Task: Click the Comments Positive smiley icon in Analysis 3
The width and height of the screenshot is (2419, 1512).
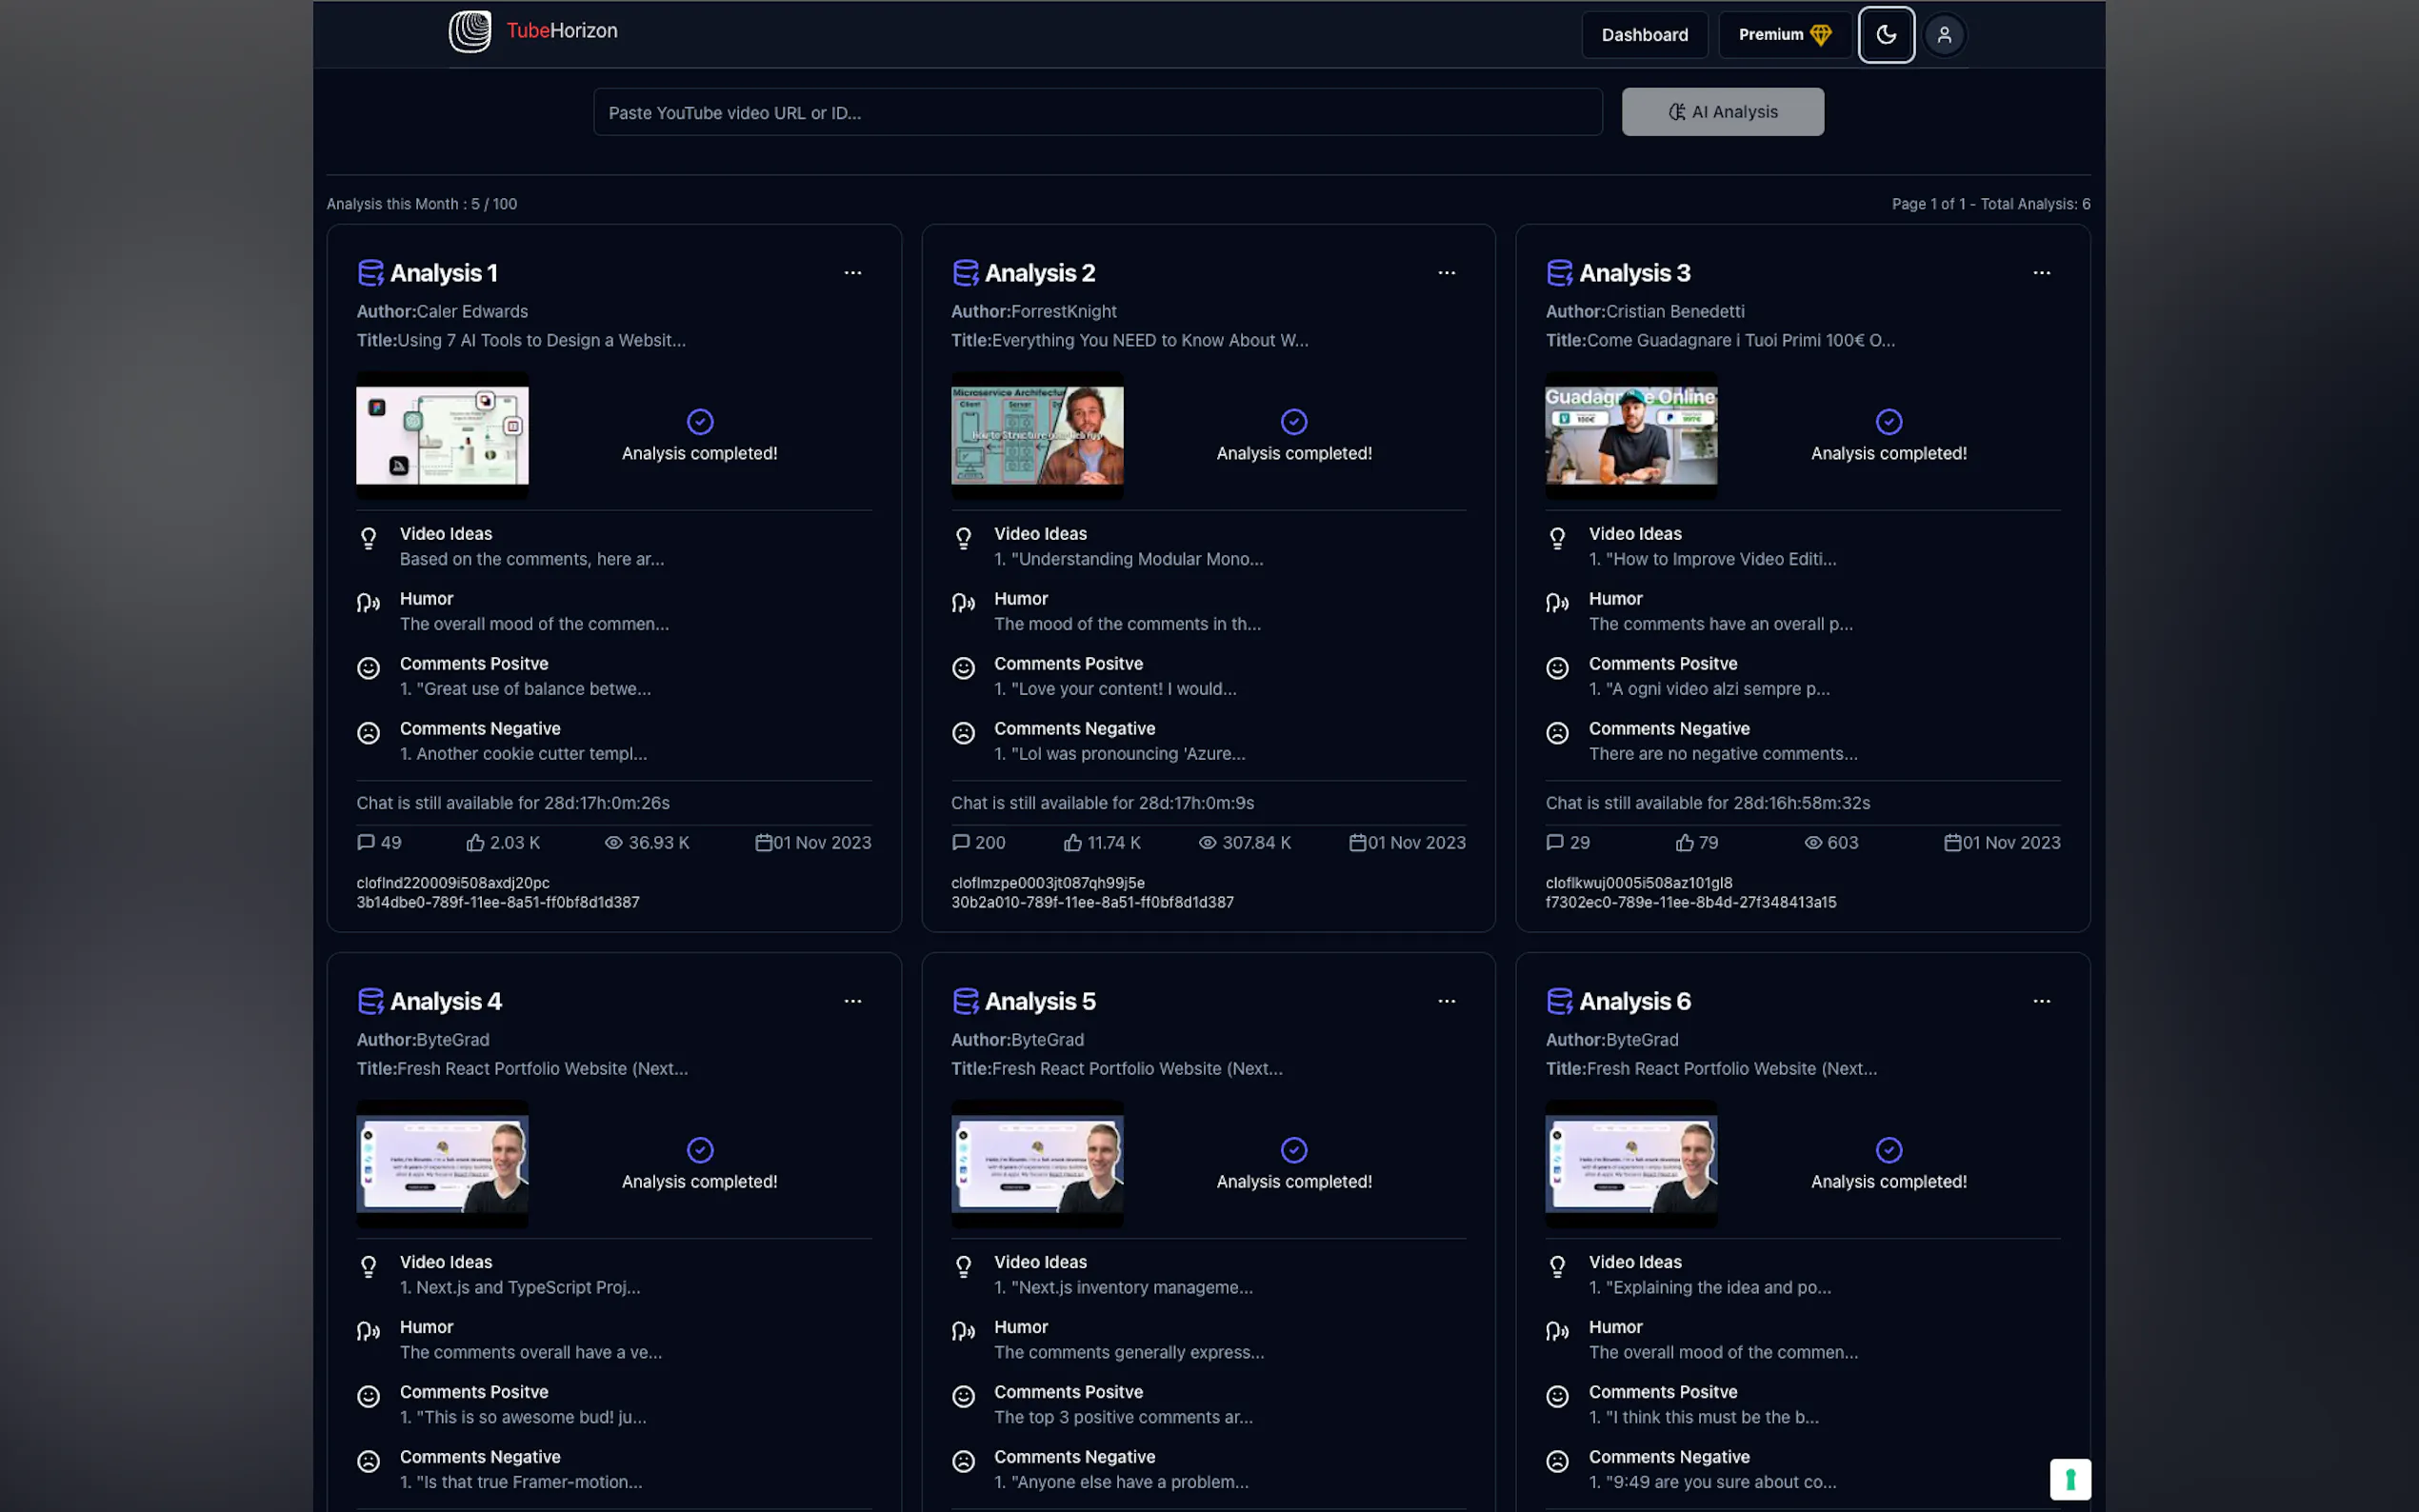Action: pos(1557,668)
